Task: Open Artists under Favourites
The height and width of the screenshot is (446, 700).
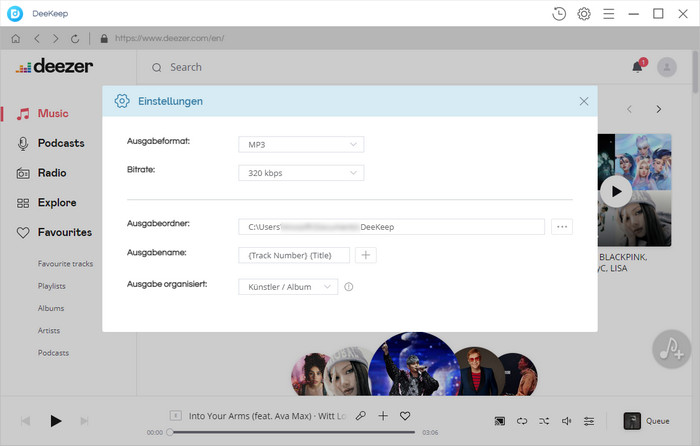Action: click(49, 331)
